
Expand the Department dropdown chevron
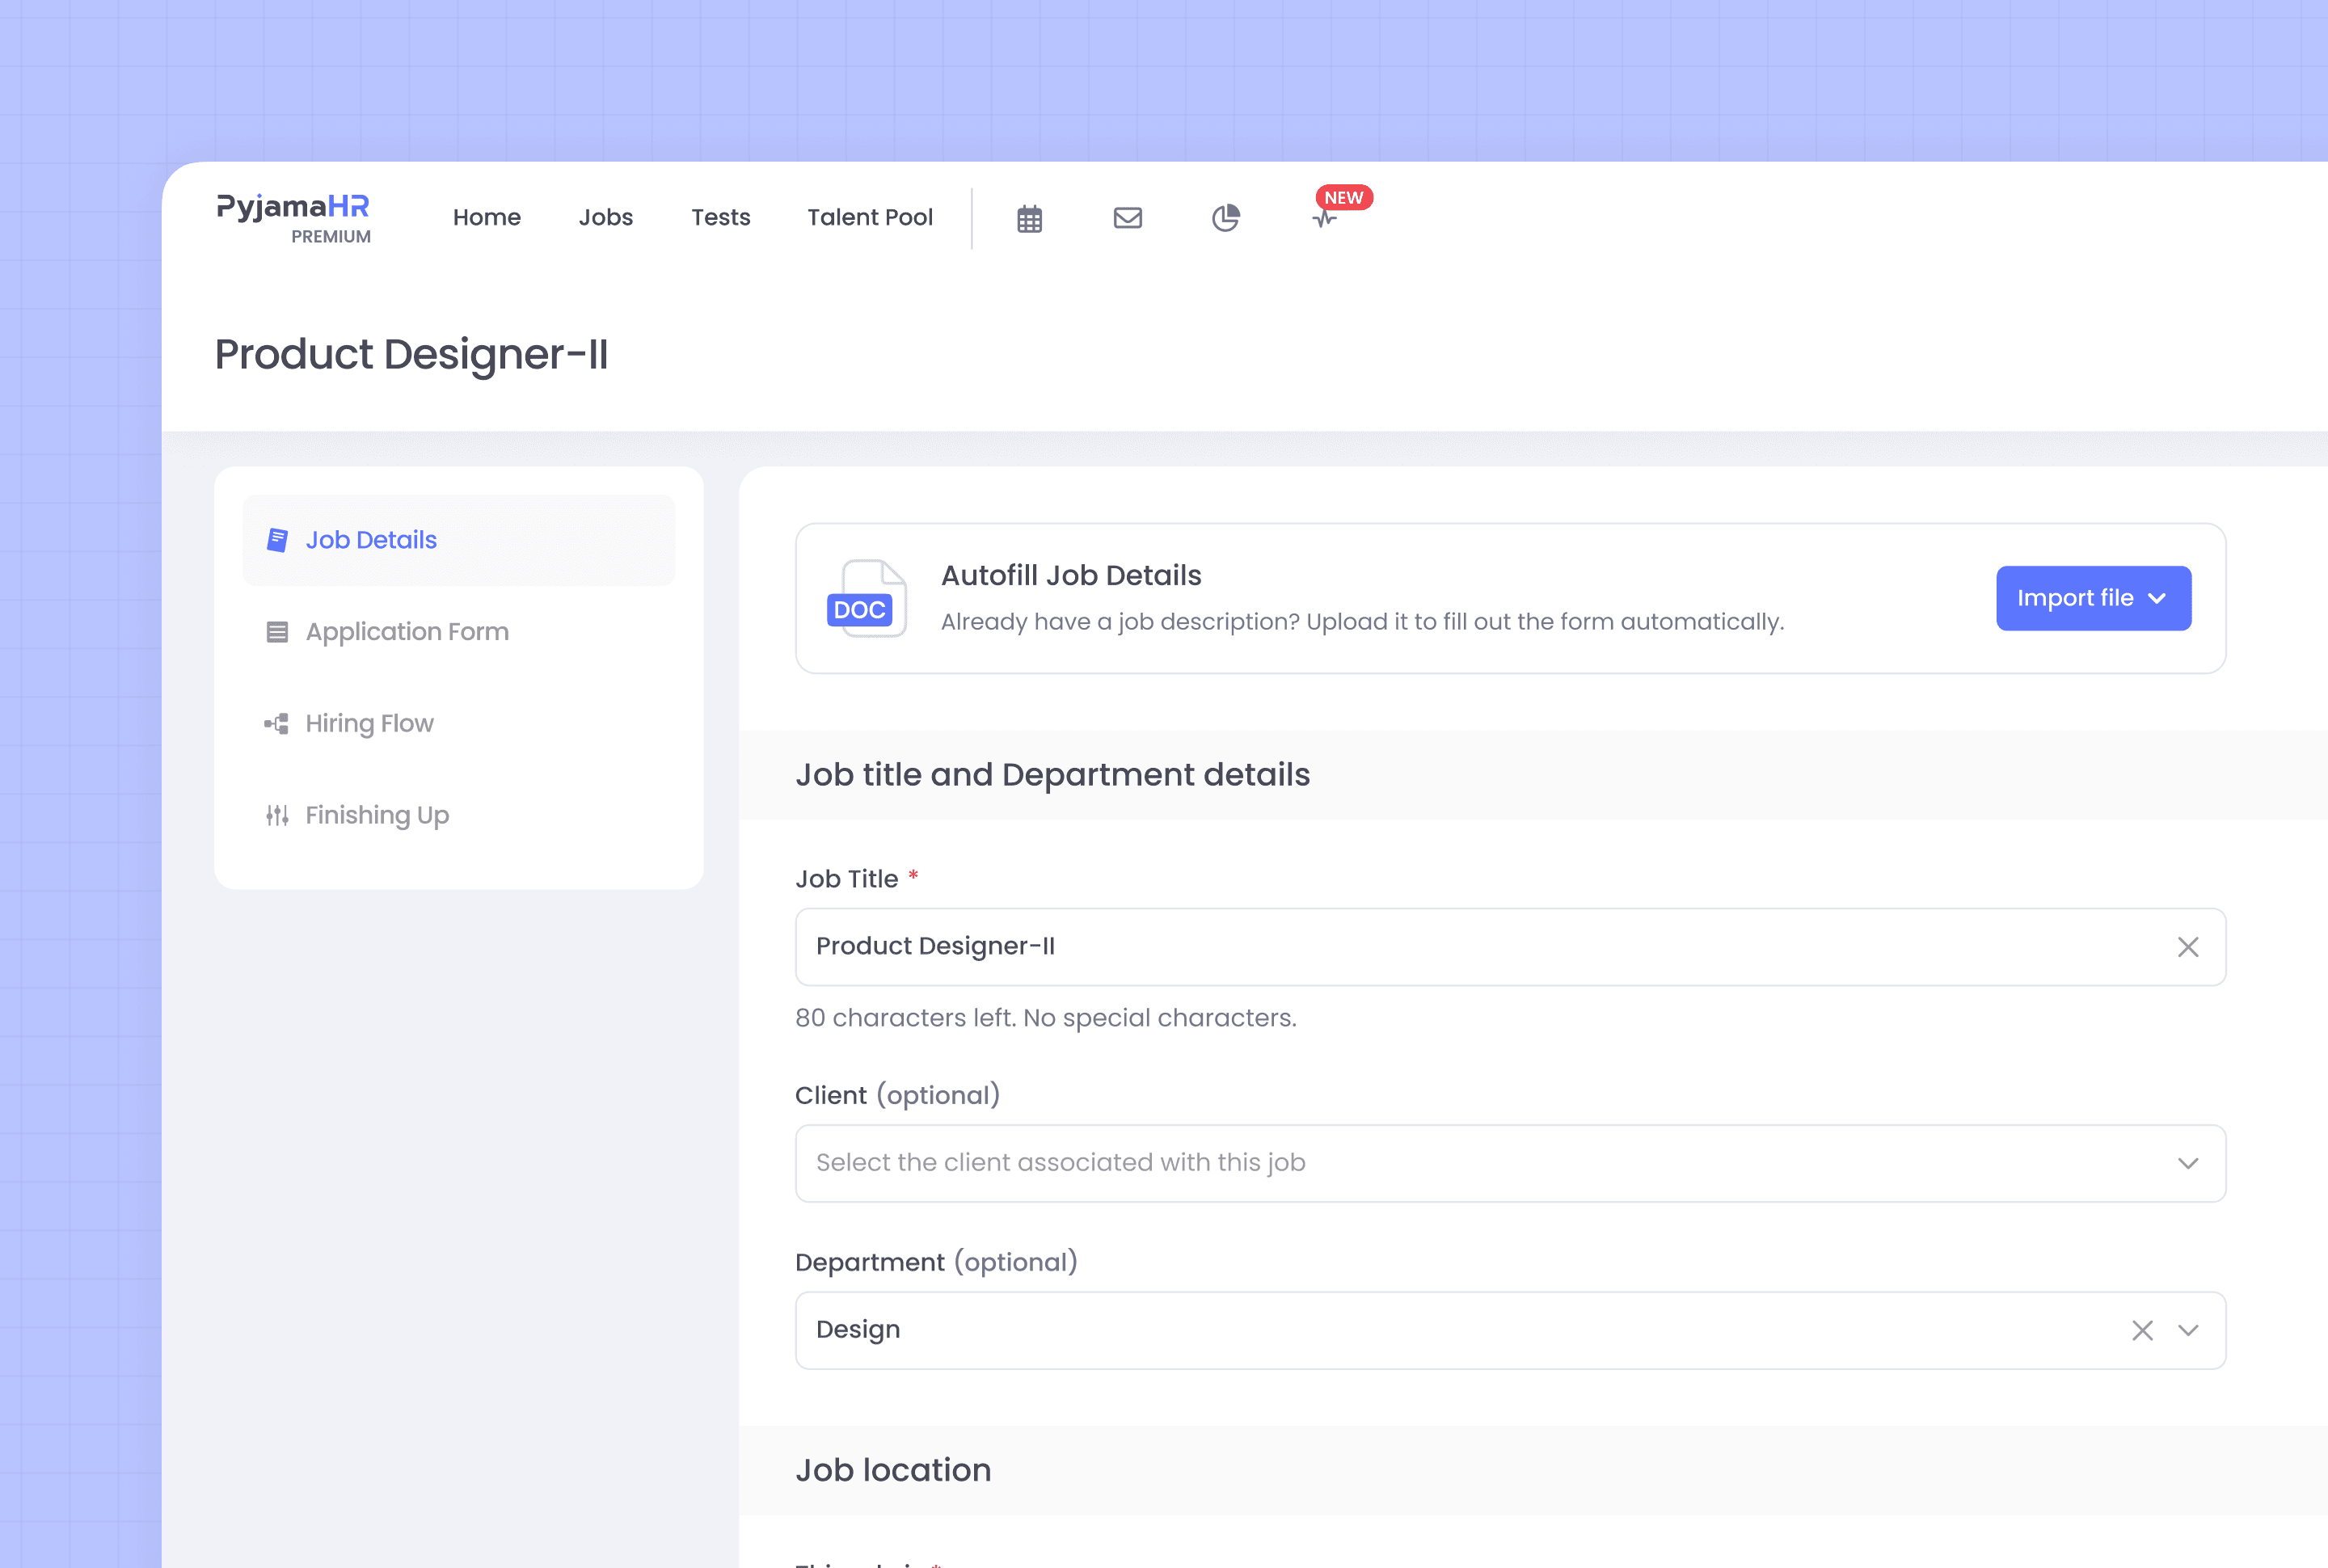2187,1330
